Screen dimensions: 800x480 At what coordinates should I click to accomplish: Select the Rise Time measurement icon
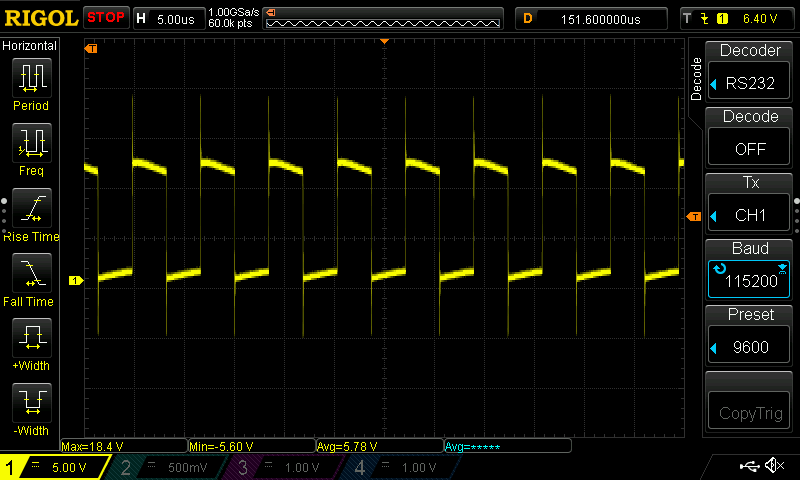coord(32,208)
